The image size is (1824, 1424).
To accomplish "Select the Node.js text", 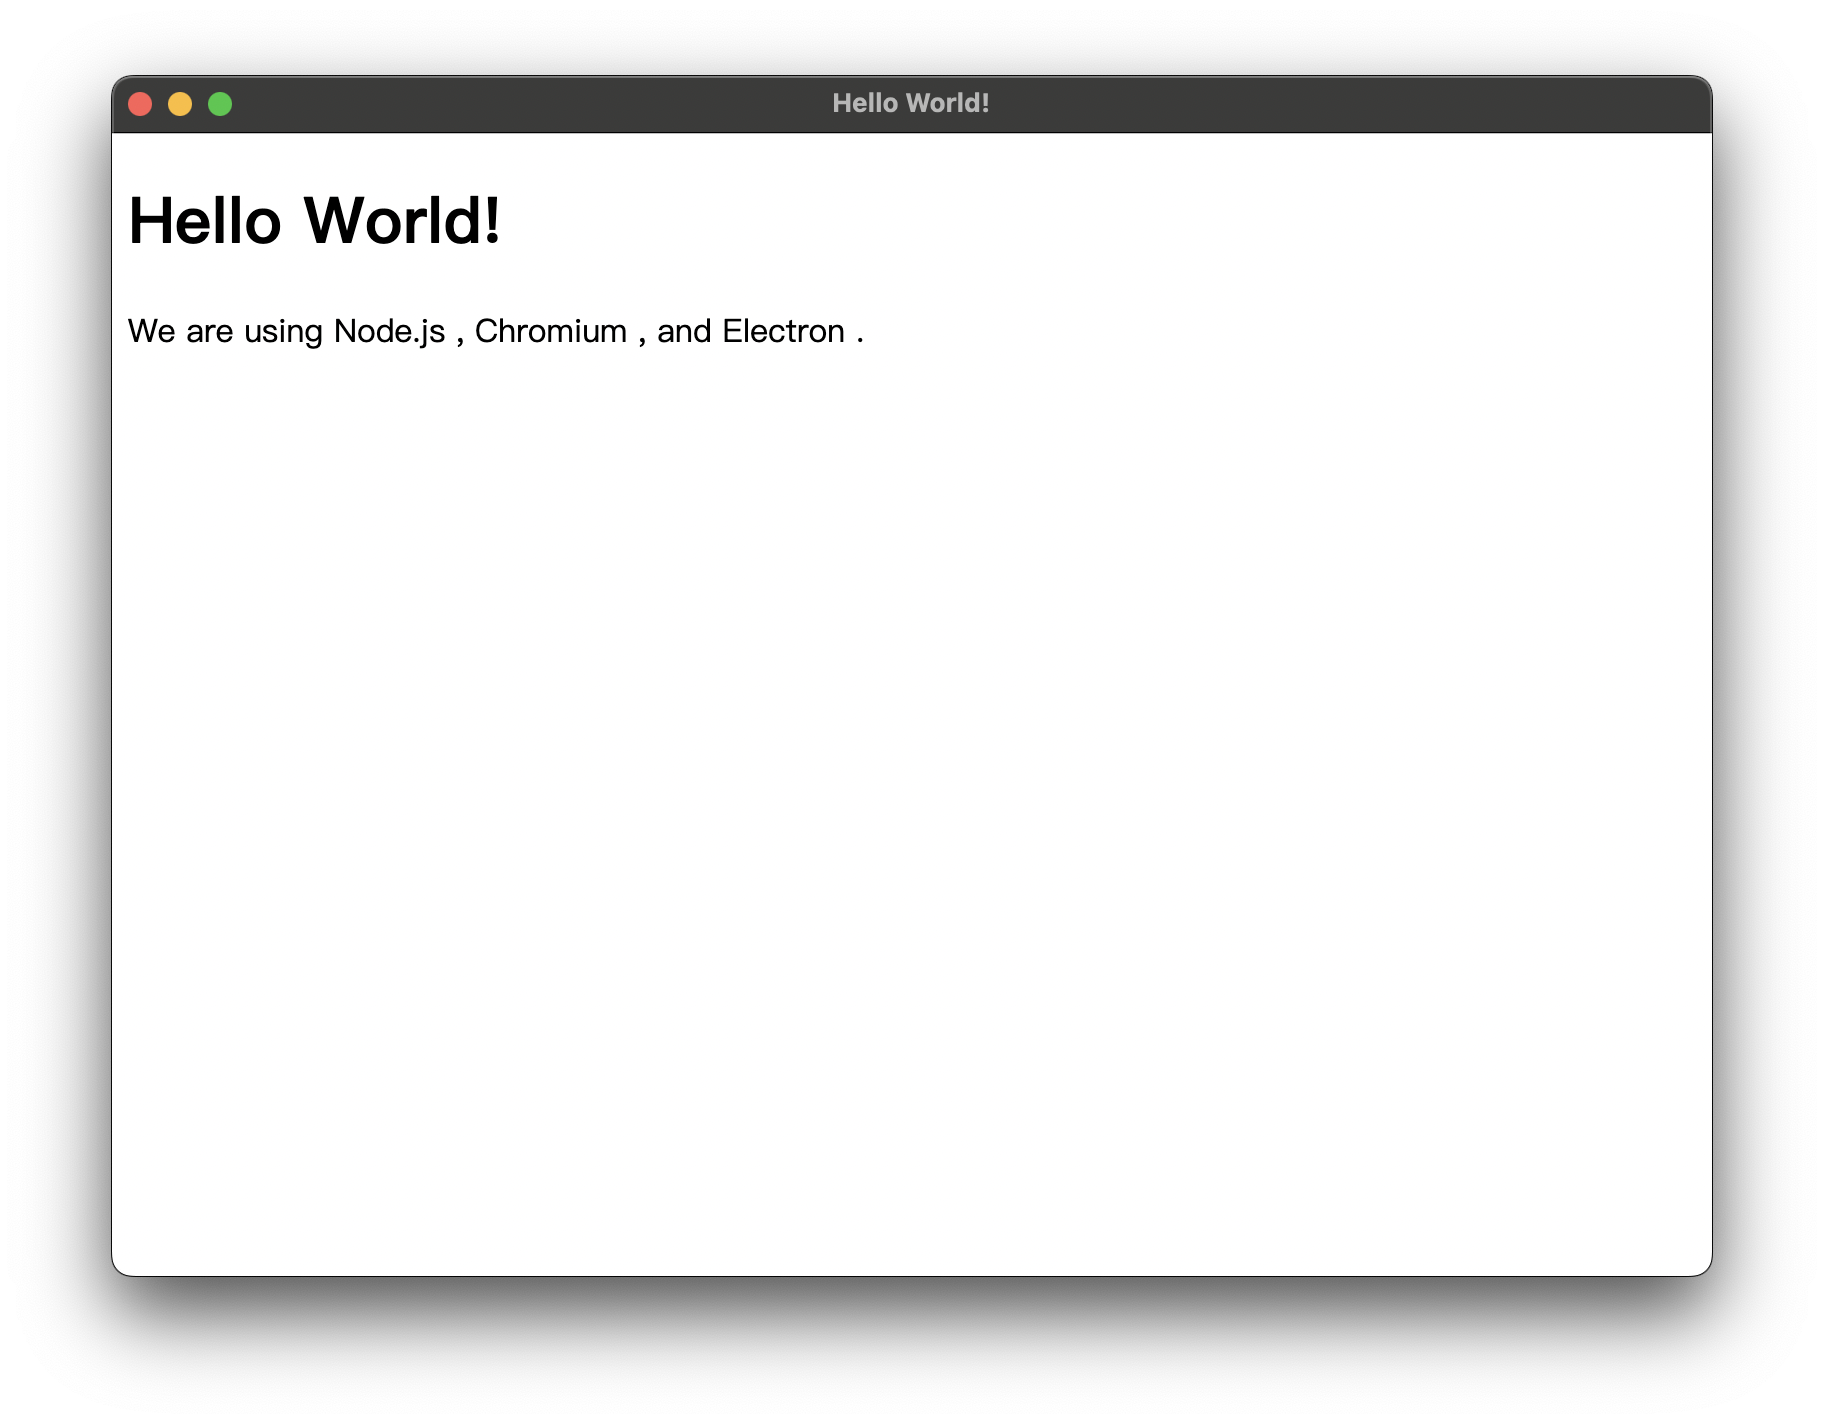I will tap(390, 330).
